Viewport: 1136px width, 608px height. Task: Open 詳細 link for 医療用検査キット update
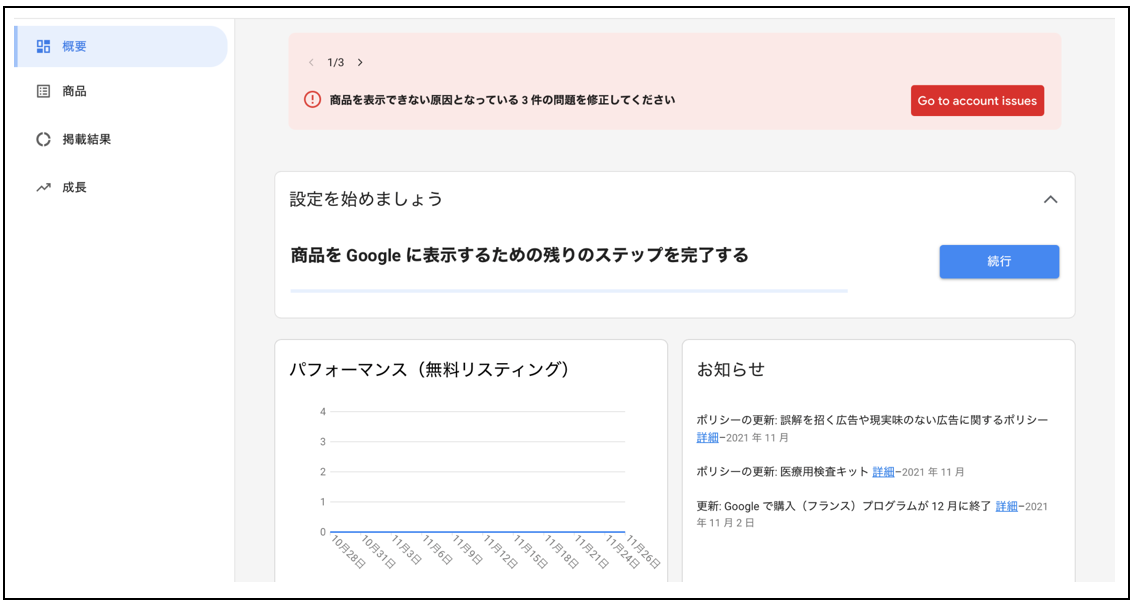883,472
